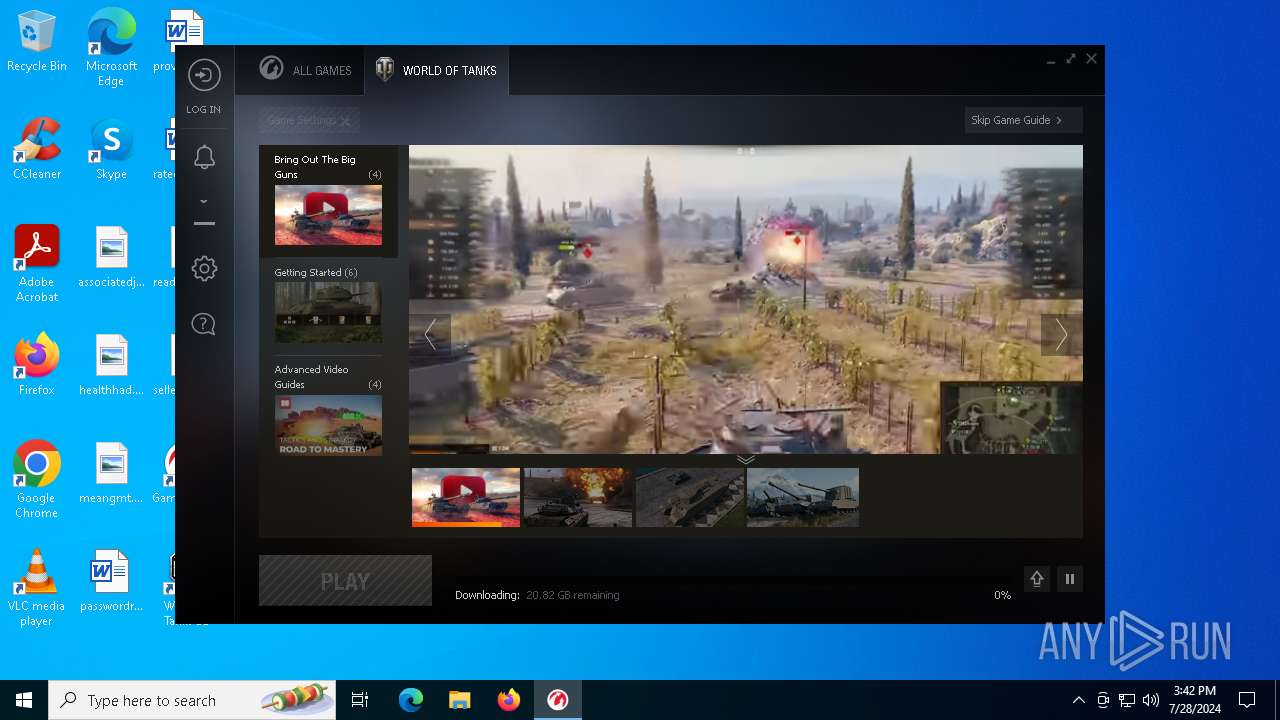Click the taskbar search box

pyautogui.click(x=192, y=700)
